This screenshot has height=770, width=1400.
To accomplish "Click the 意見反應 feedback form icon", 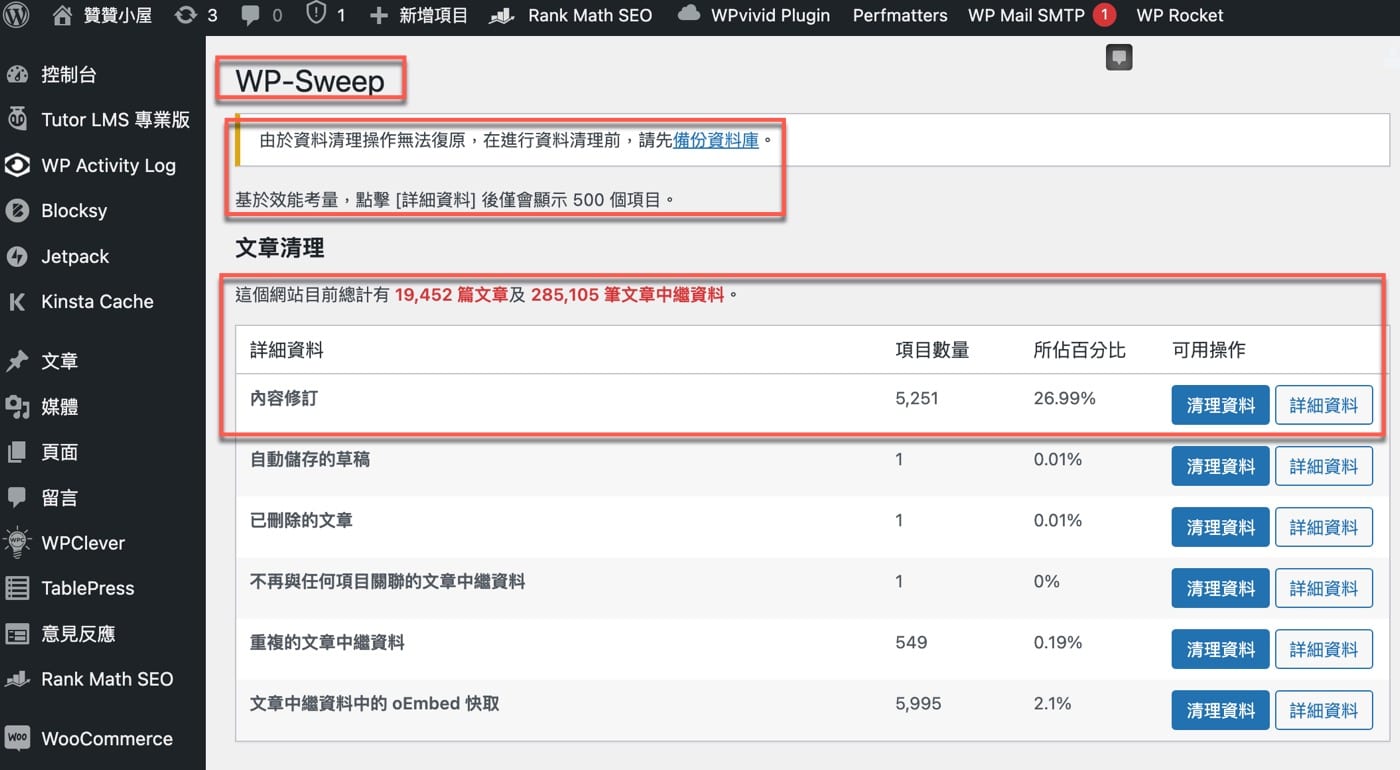I will click(17, 633).
